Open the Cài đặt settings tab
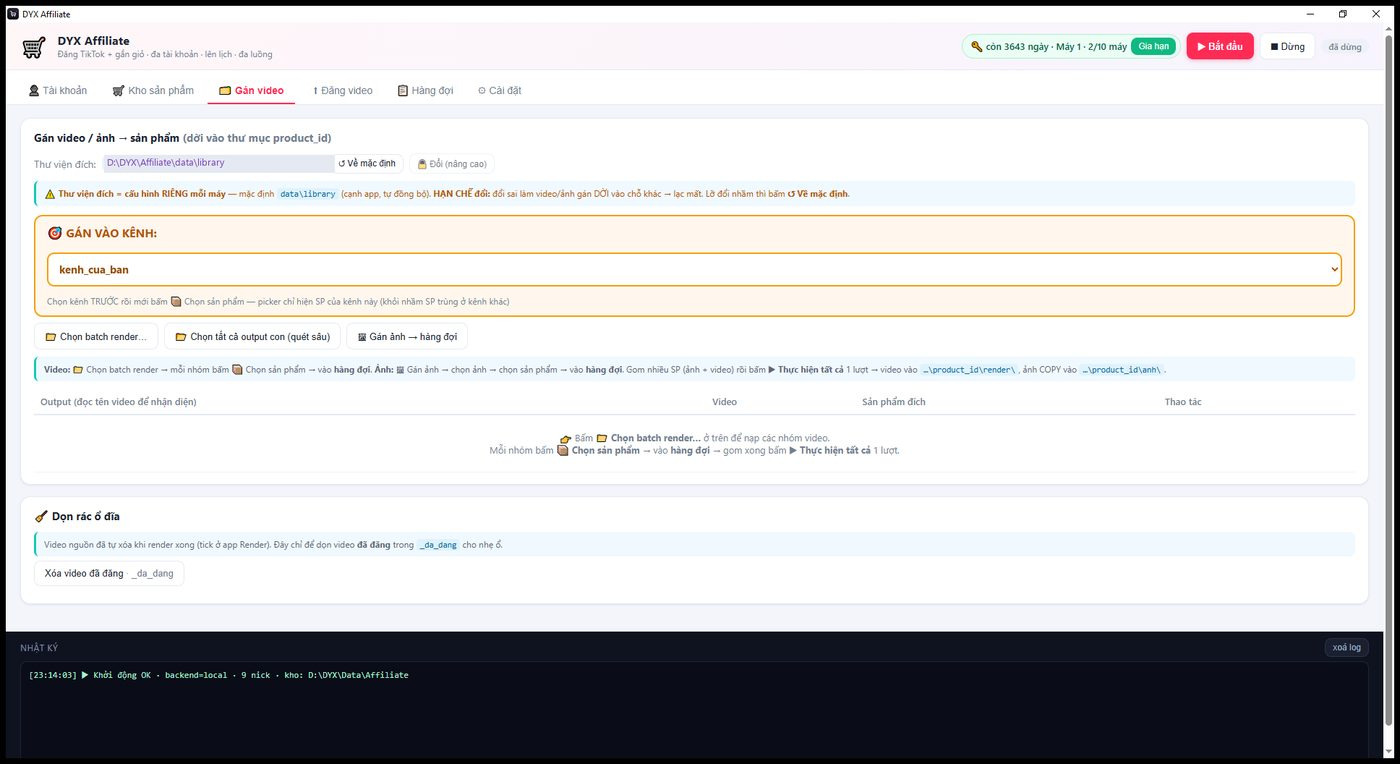 click(499, 90)
